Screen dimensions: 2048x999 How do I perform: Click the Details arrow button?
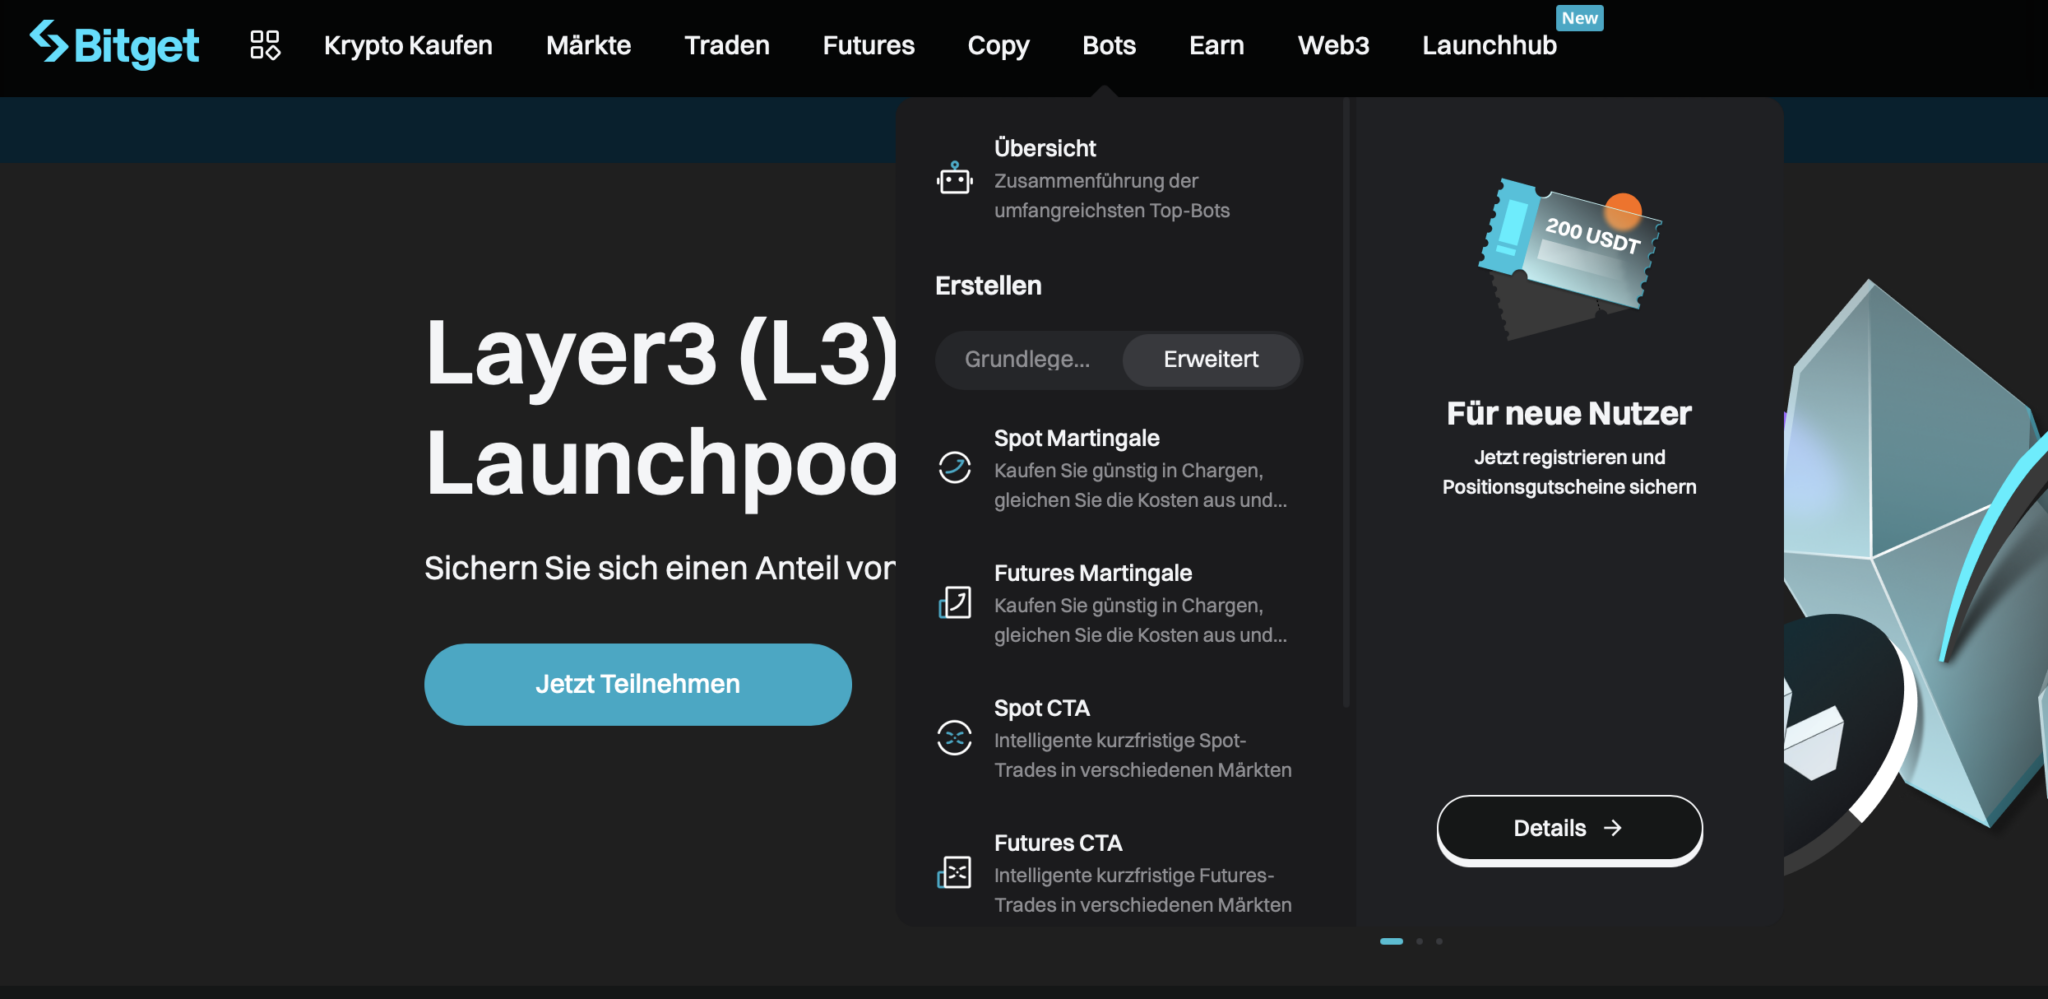tap(1569, 828)
